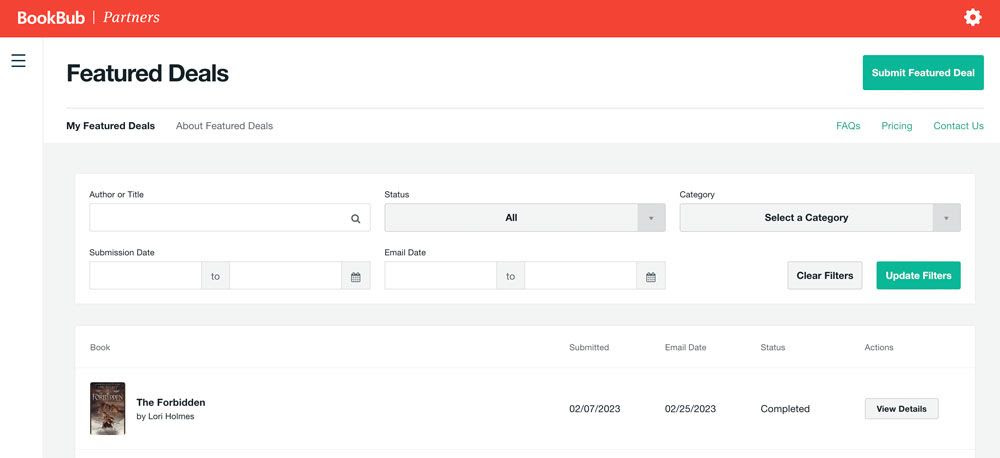This screenshot has height=458, width=1000.
Task: Click The Forbidden book title
Action: pyautogui.click(x=171, y=403)
